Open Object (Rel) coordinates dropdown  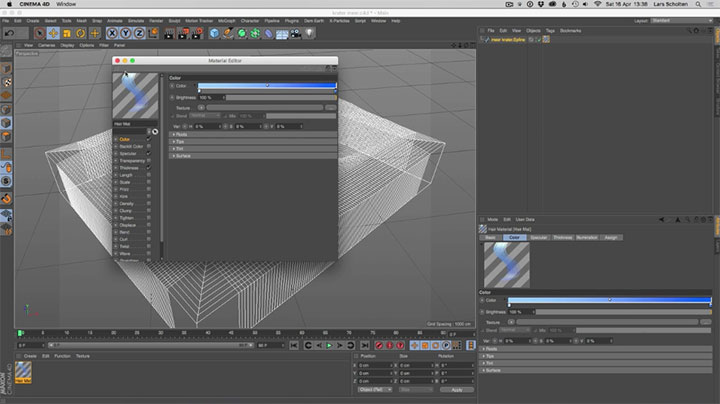tap(375, 390)
